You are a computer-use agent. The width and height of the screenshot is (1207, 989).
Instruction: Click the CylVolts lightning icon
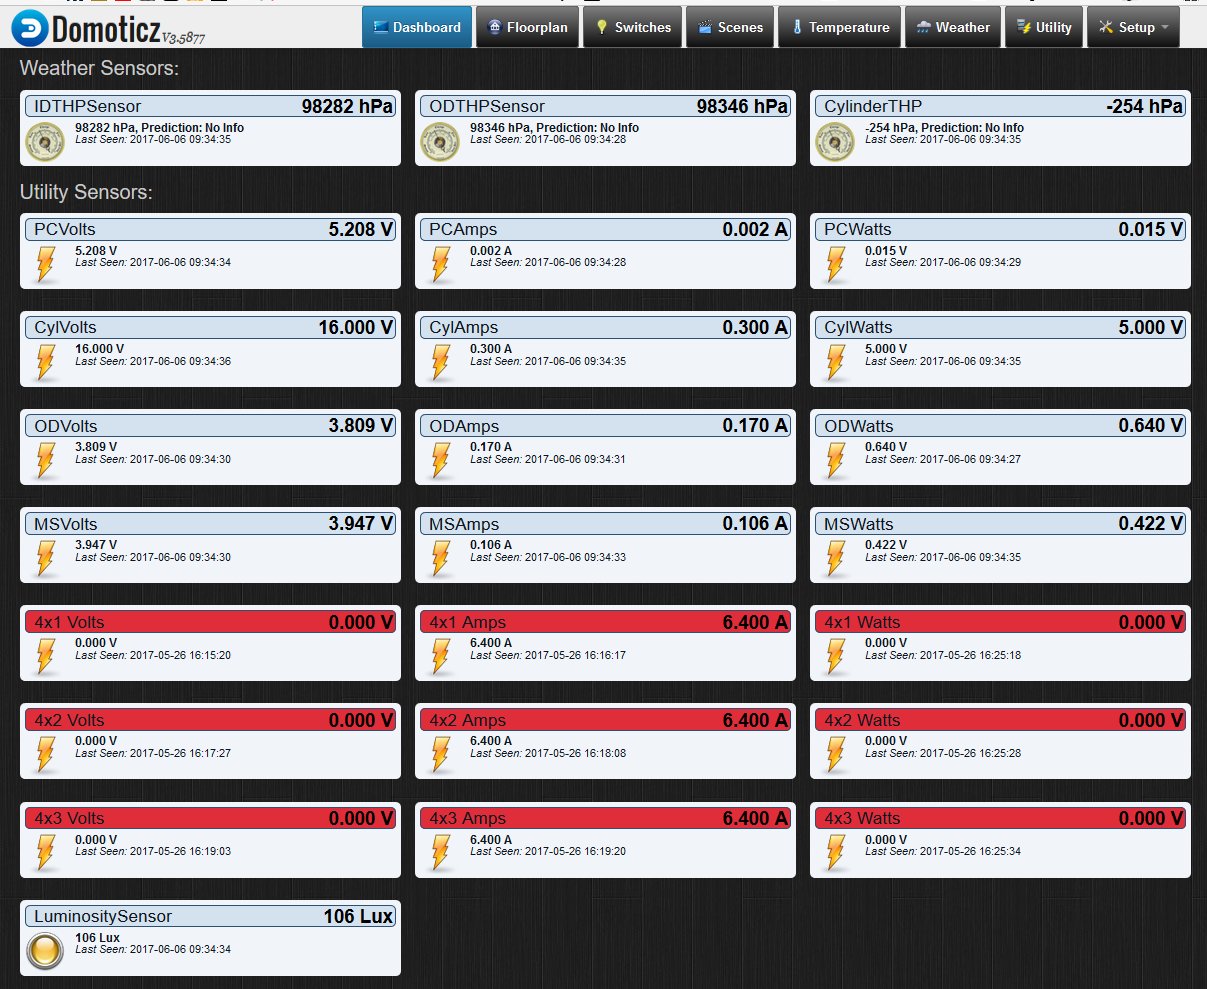pyautogui.click(x=46, y=362)
